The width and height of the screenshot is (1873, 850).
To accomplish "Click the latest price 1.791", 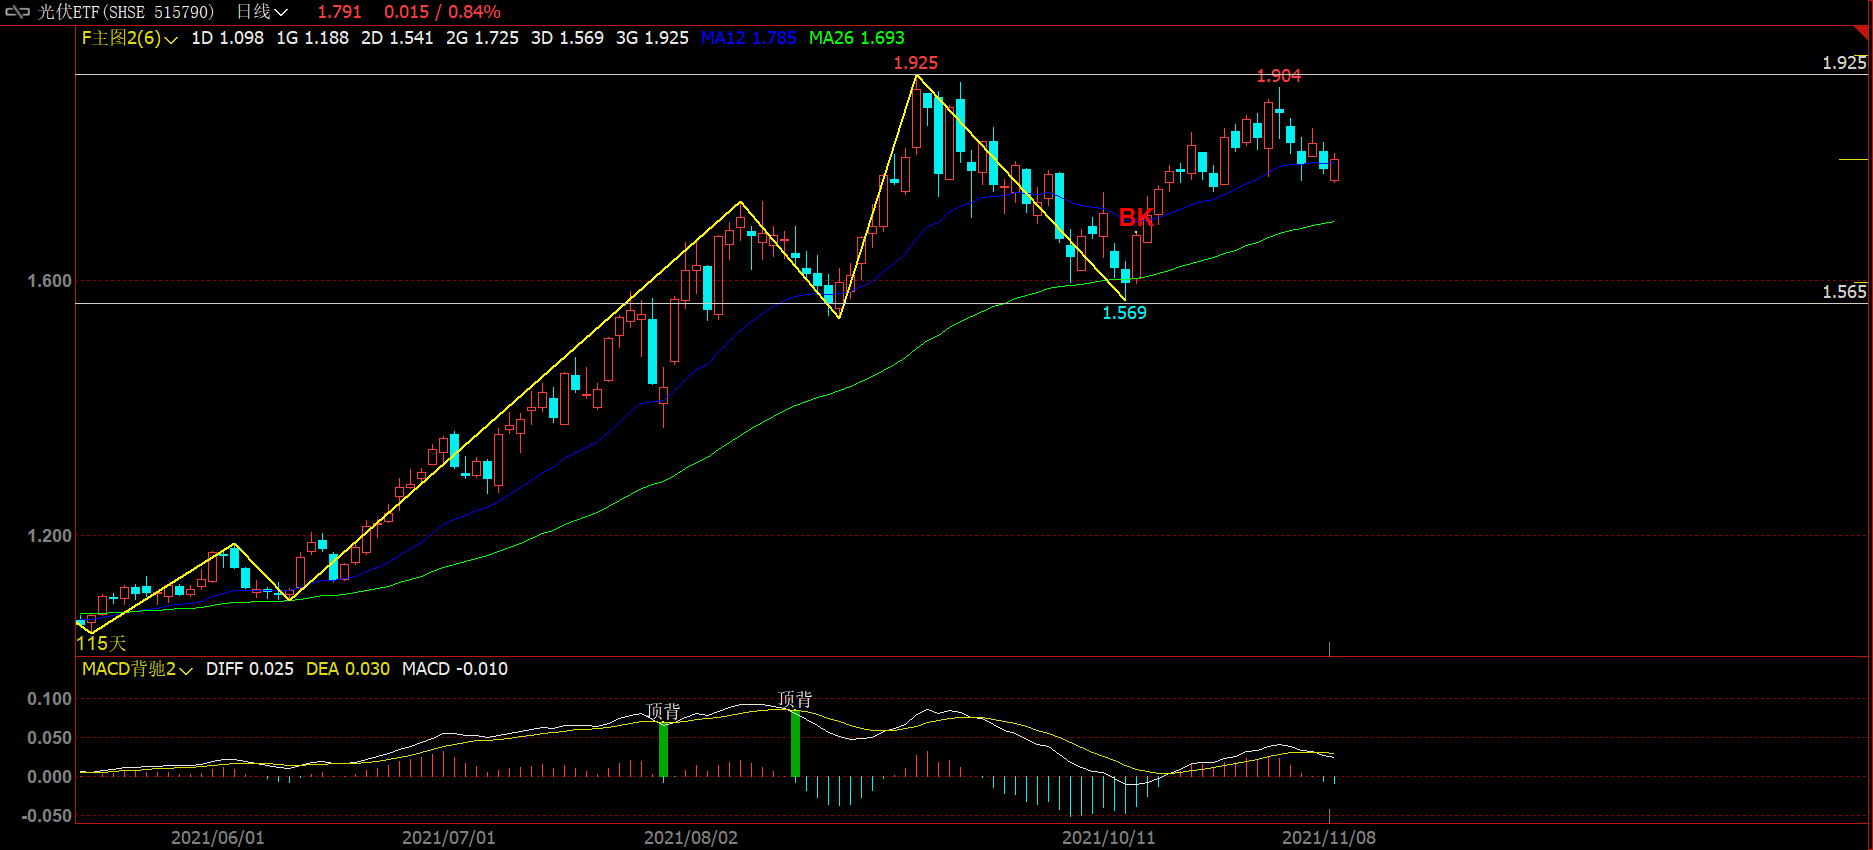I will coord(339,12).
